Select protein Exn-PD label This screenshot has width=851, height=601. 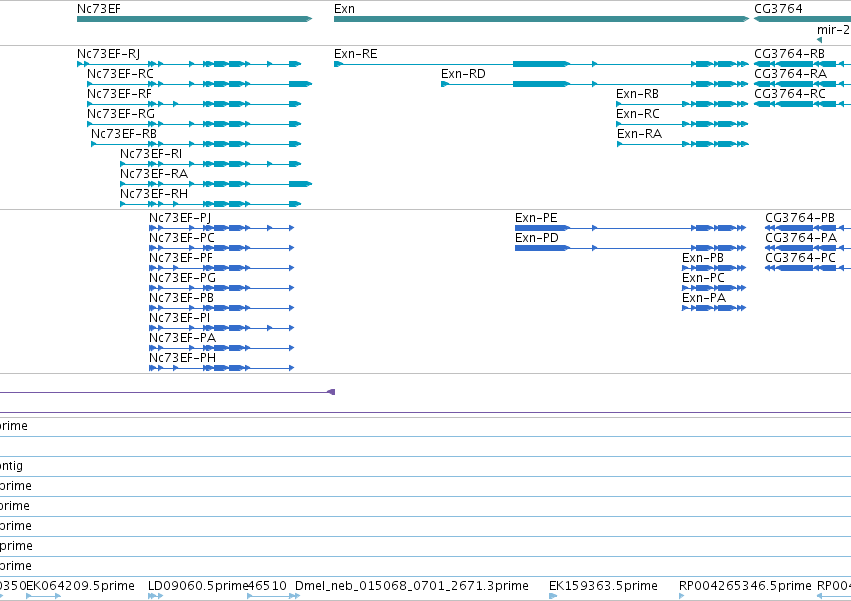537,238
